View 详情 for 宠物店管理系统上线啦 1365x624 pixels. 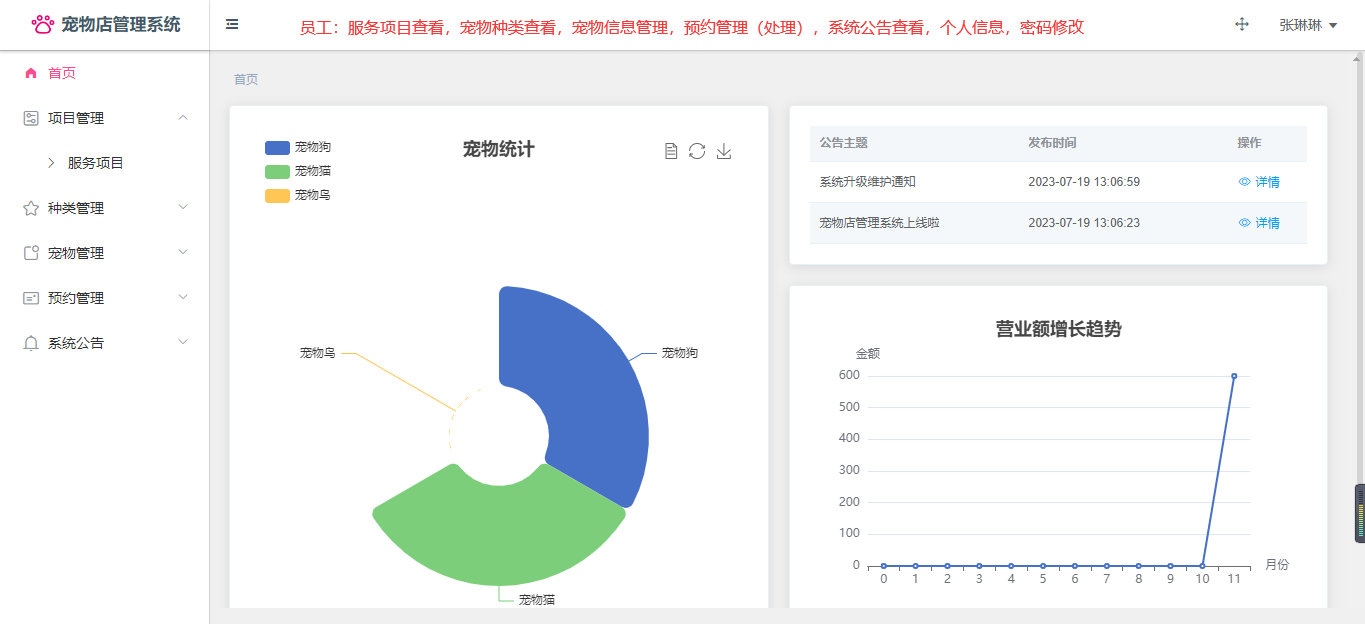click(x=1259, y=223)
